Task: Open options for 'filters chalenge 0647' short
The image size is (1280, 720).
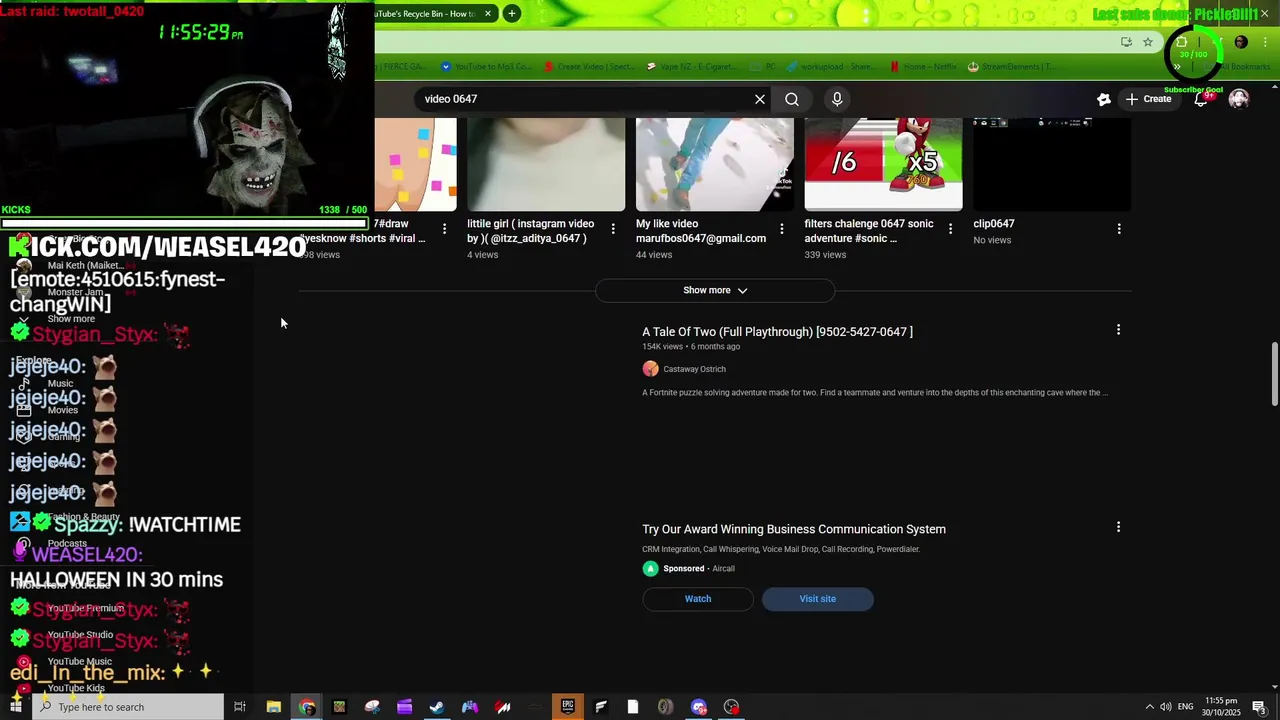Action: coord(950,229)
